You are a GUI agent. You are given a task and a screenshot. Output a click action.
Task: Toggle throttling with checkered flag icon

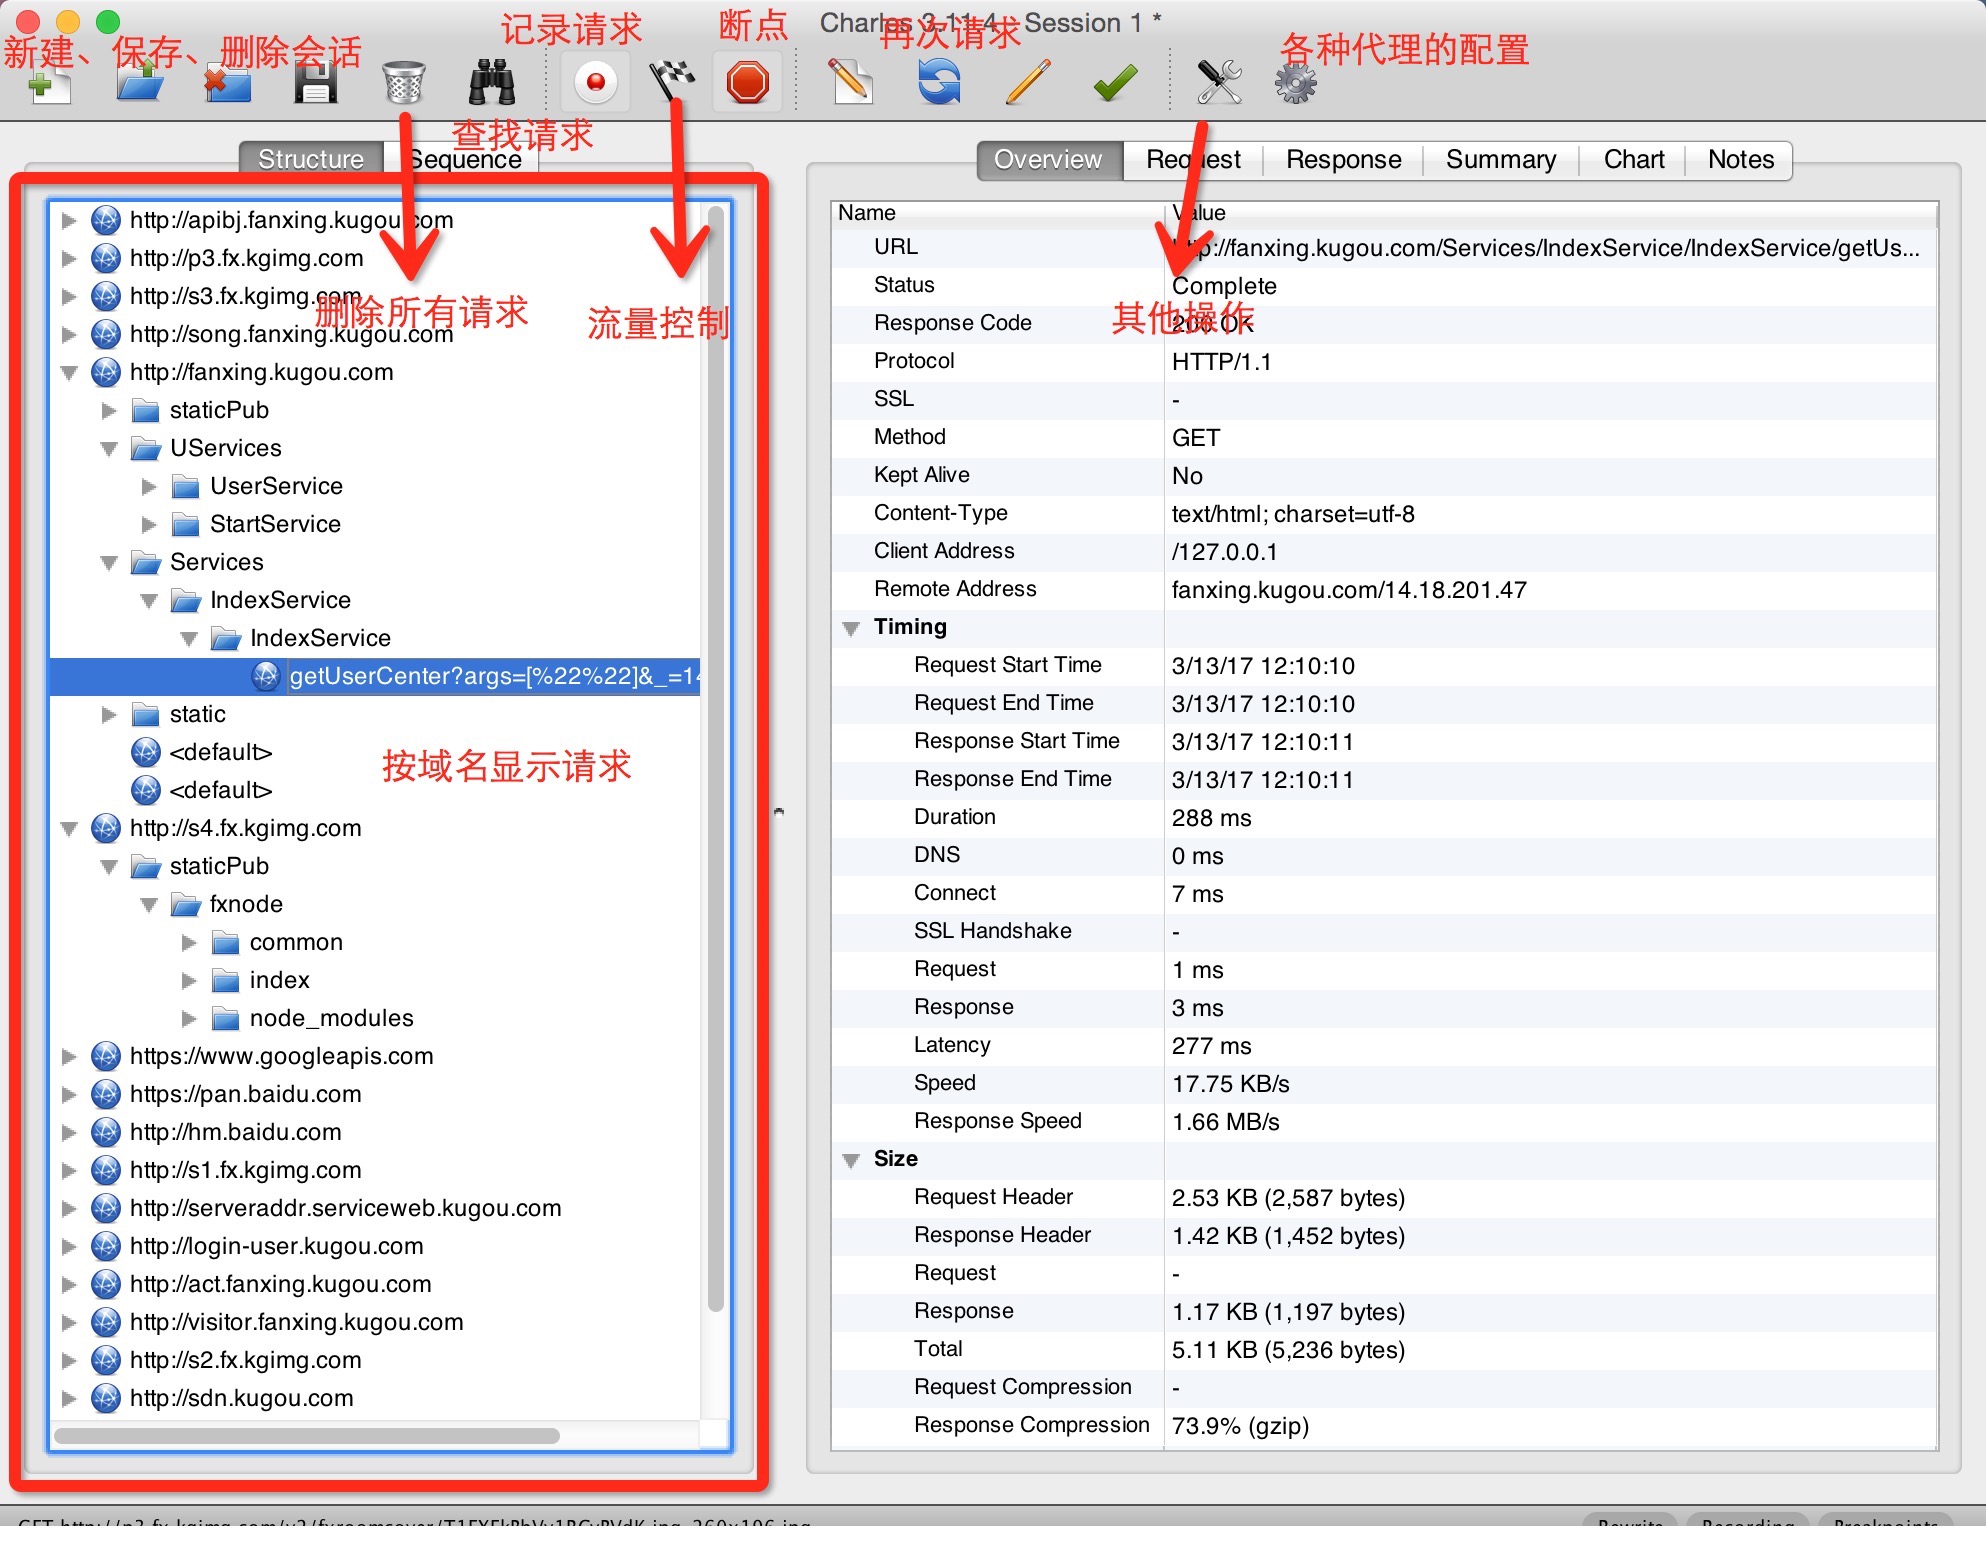pyautogui.click(x=672, y=80)
